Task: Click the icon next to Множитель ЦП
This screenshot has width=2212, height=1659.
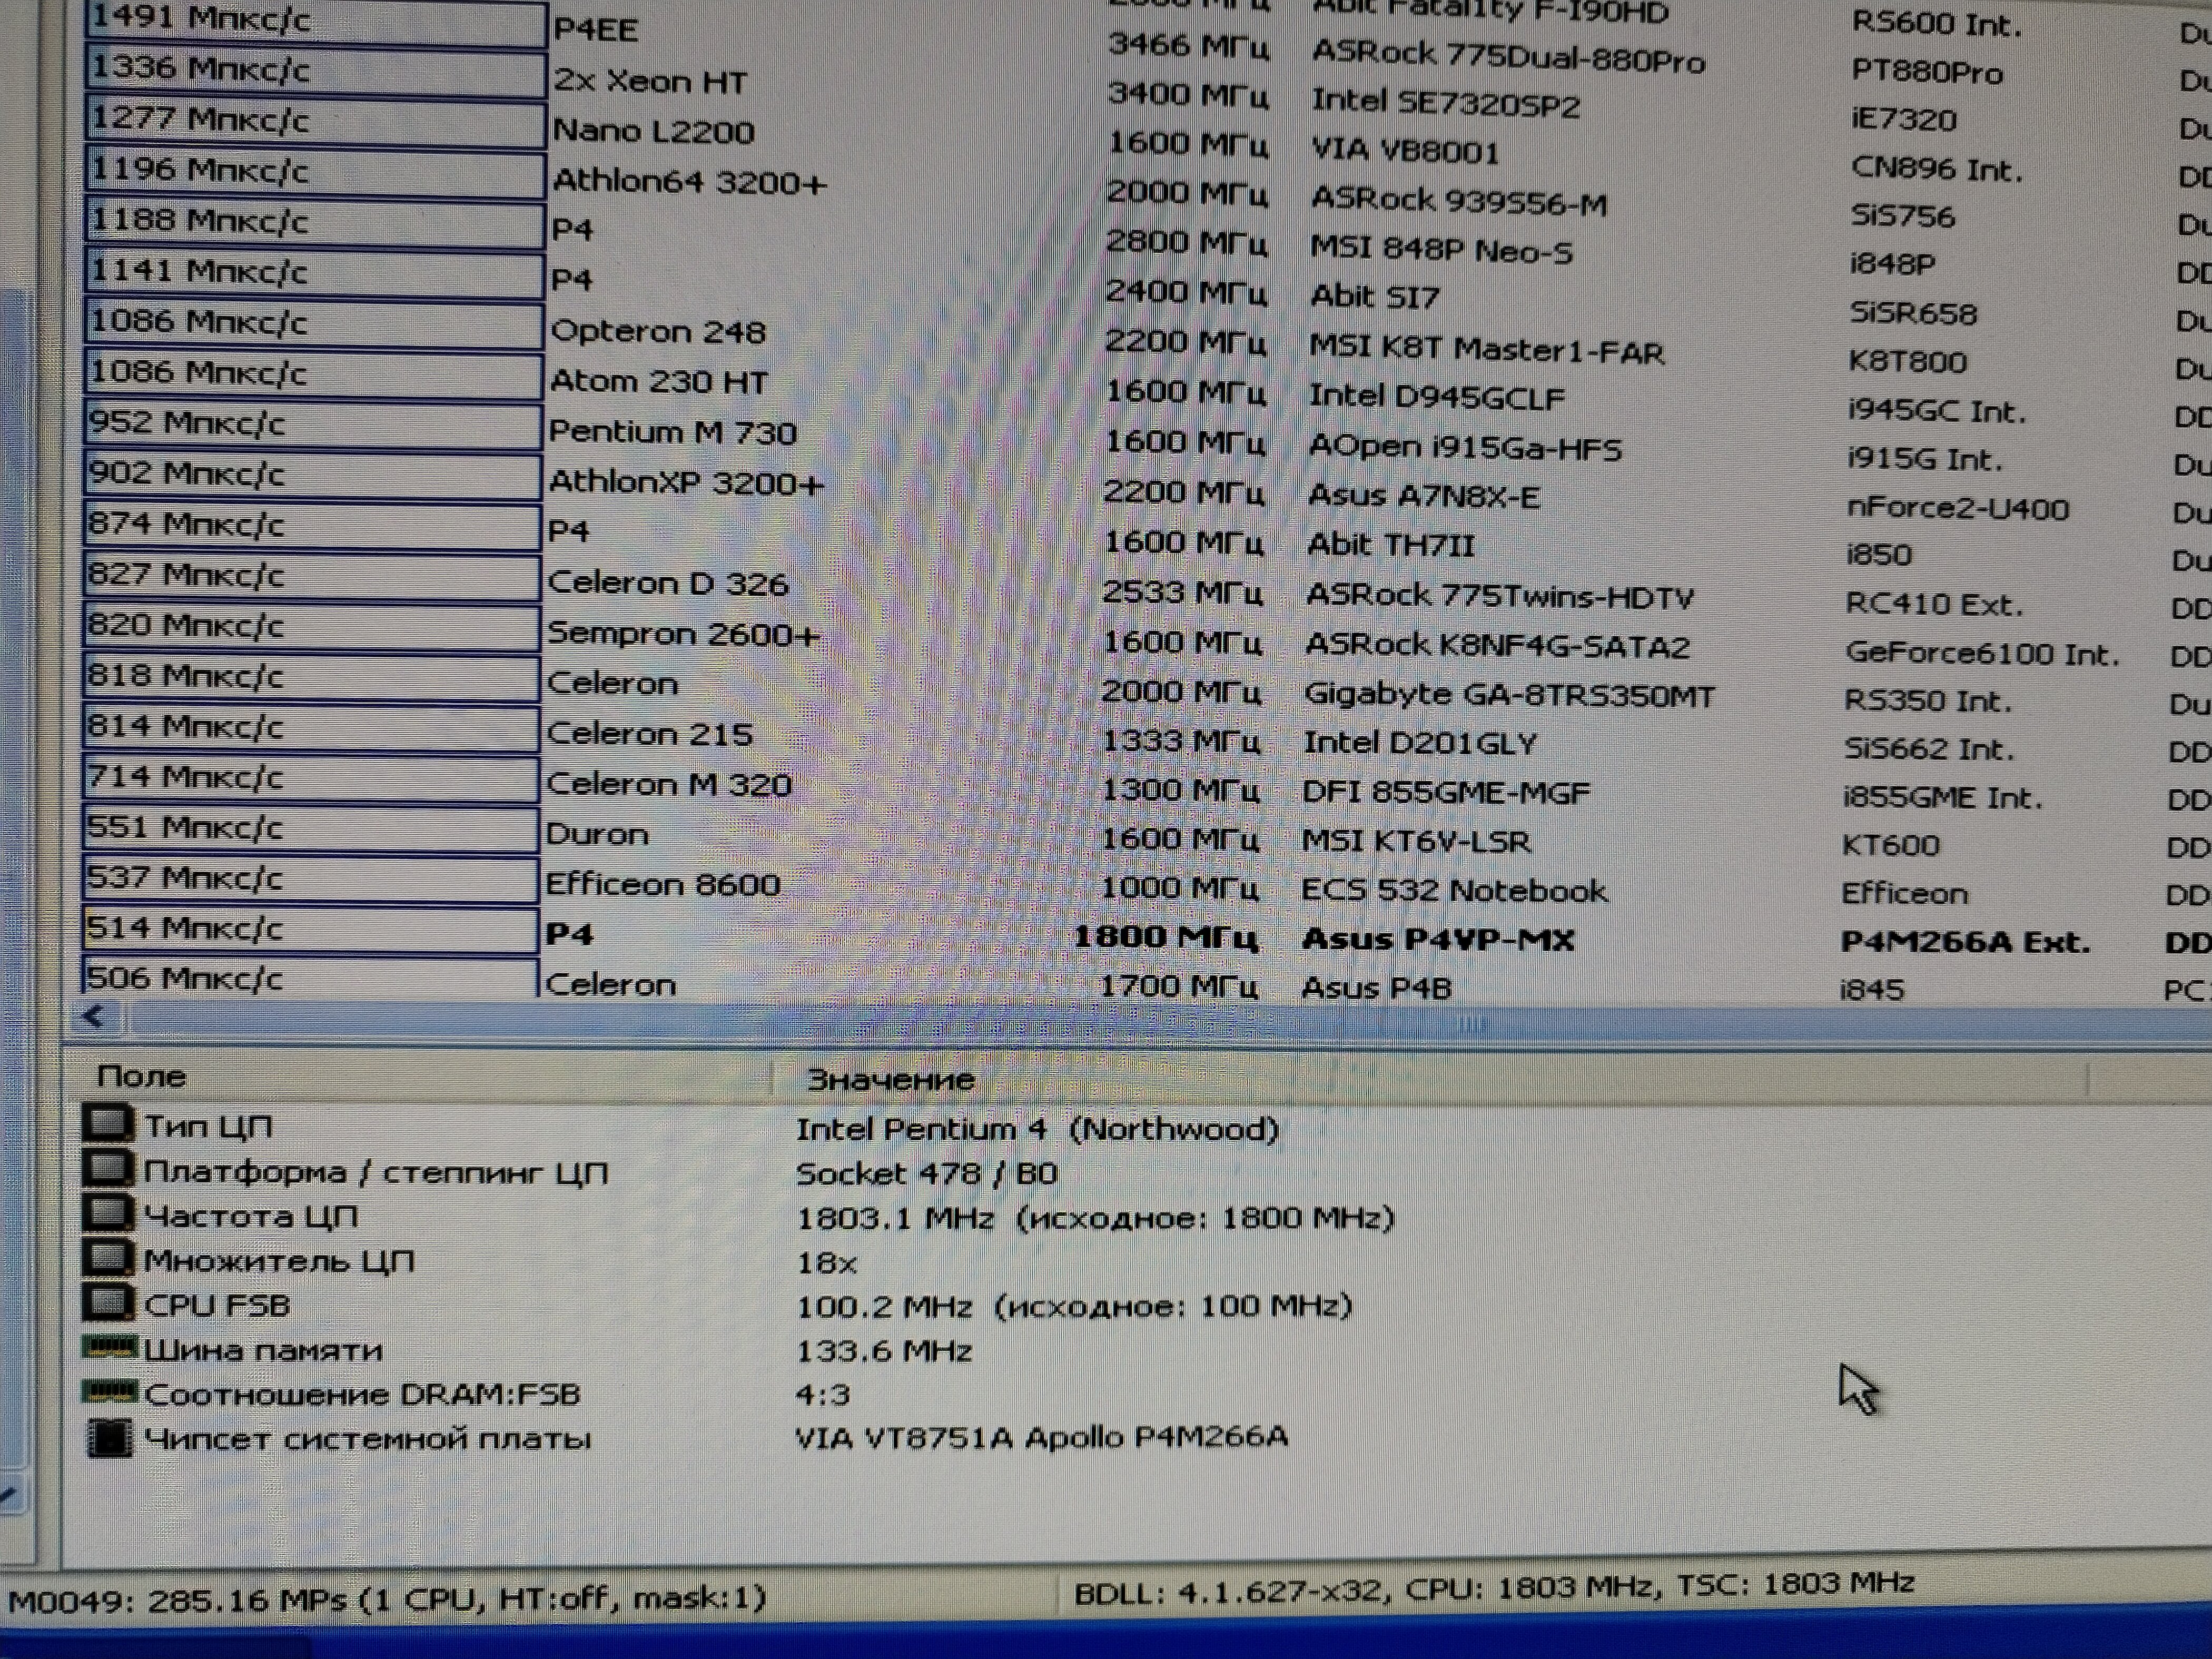Action: pyautogui.click(x=107, y=1258)
